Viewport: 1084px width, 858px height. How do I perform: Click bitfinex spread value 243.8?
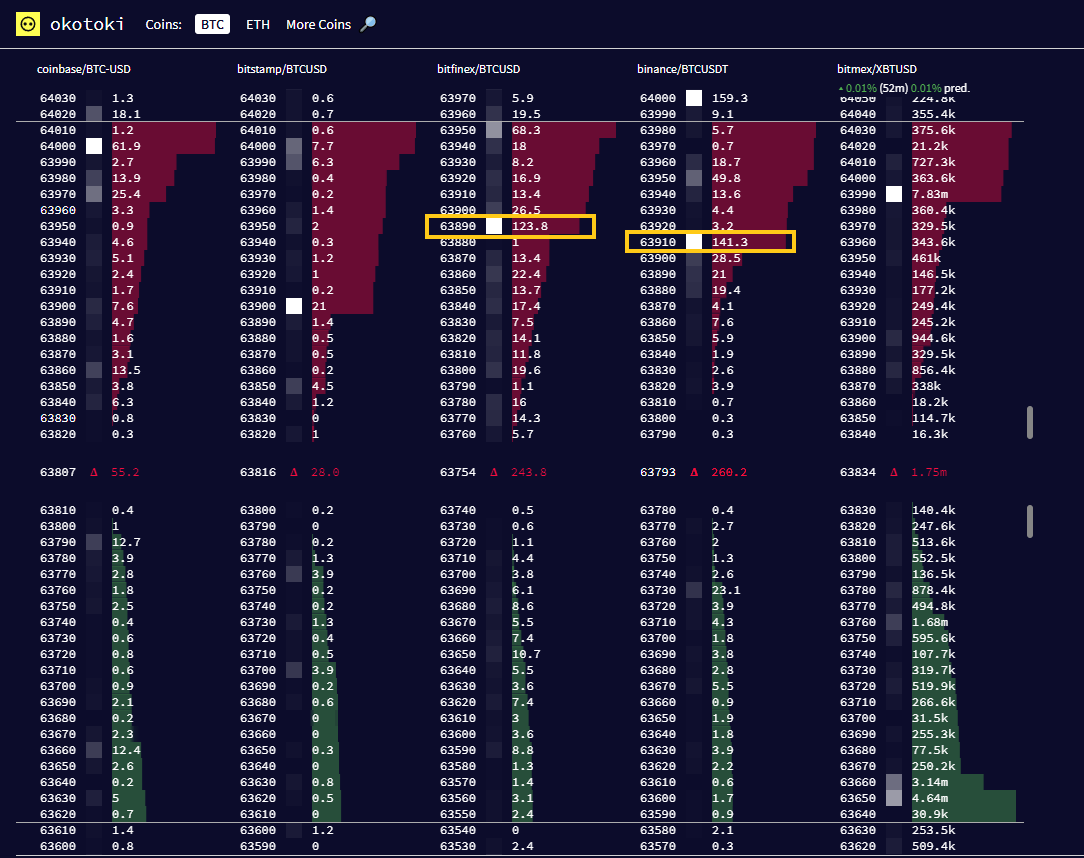pos(529,472)
